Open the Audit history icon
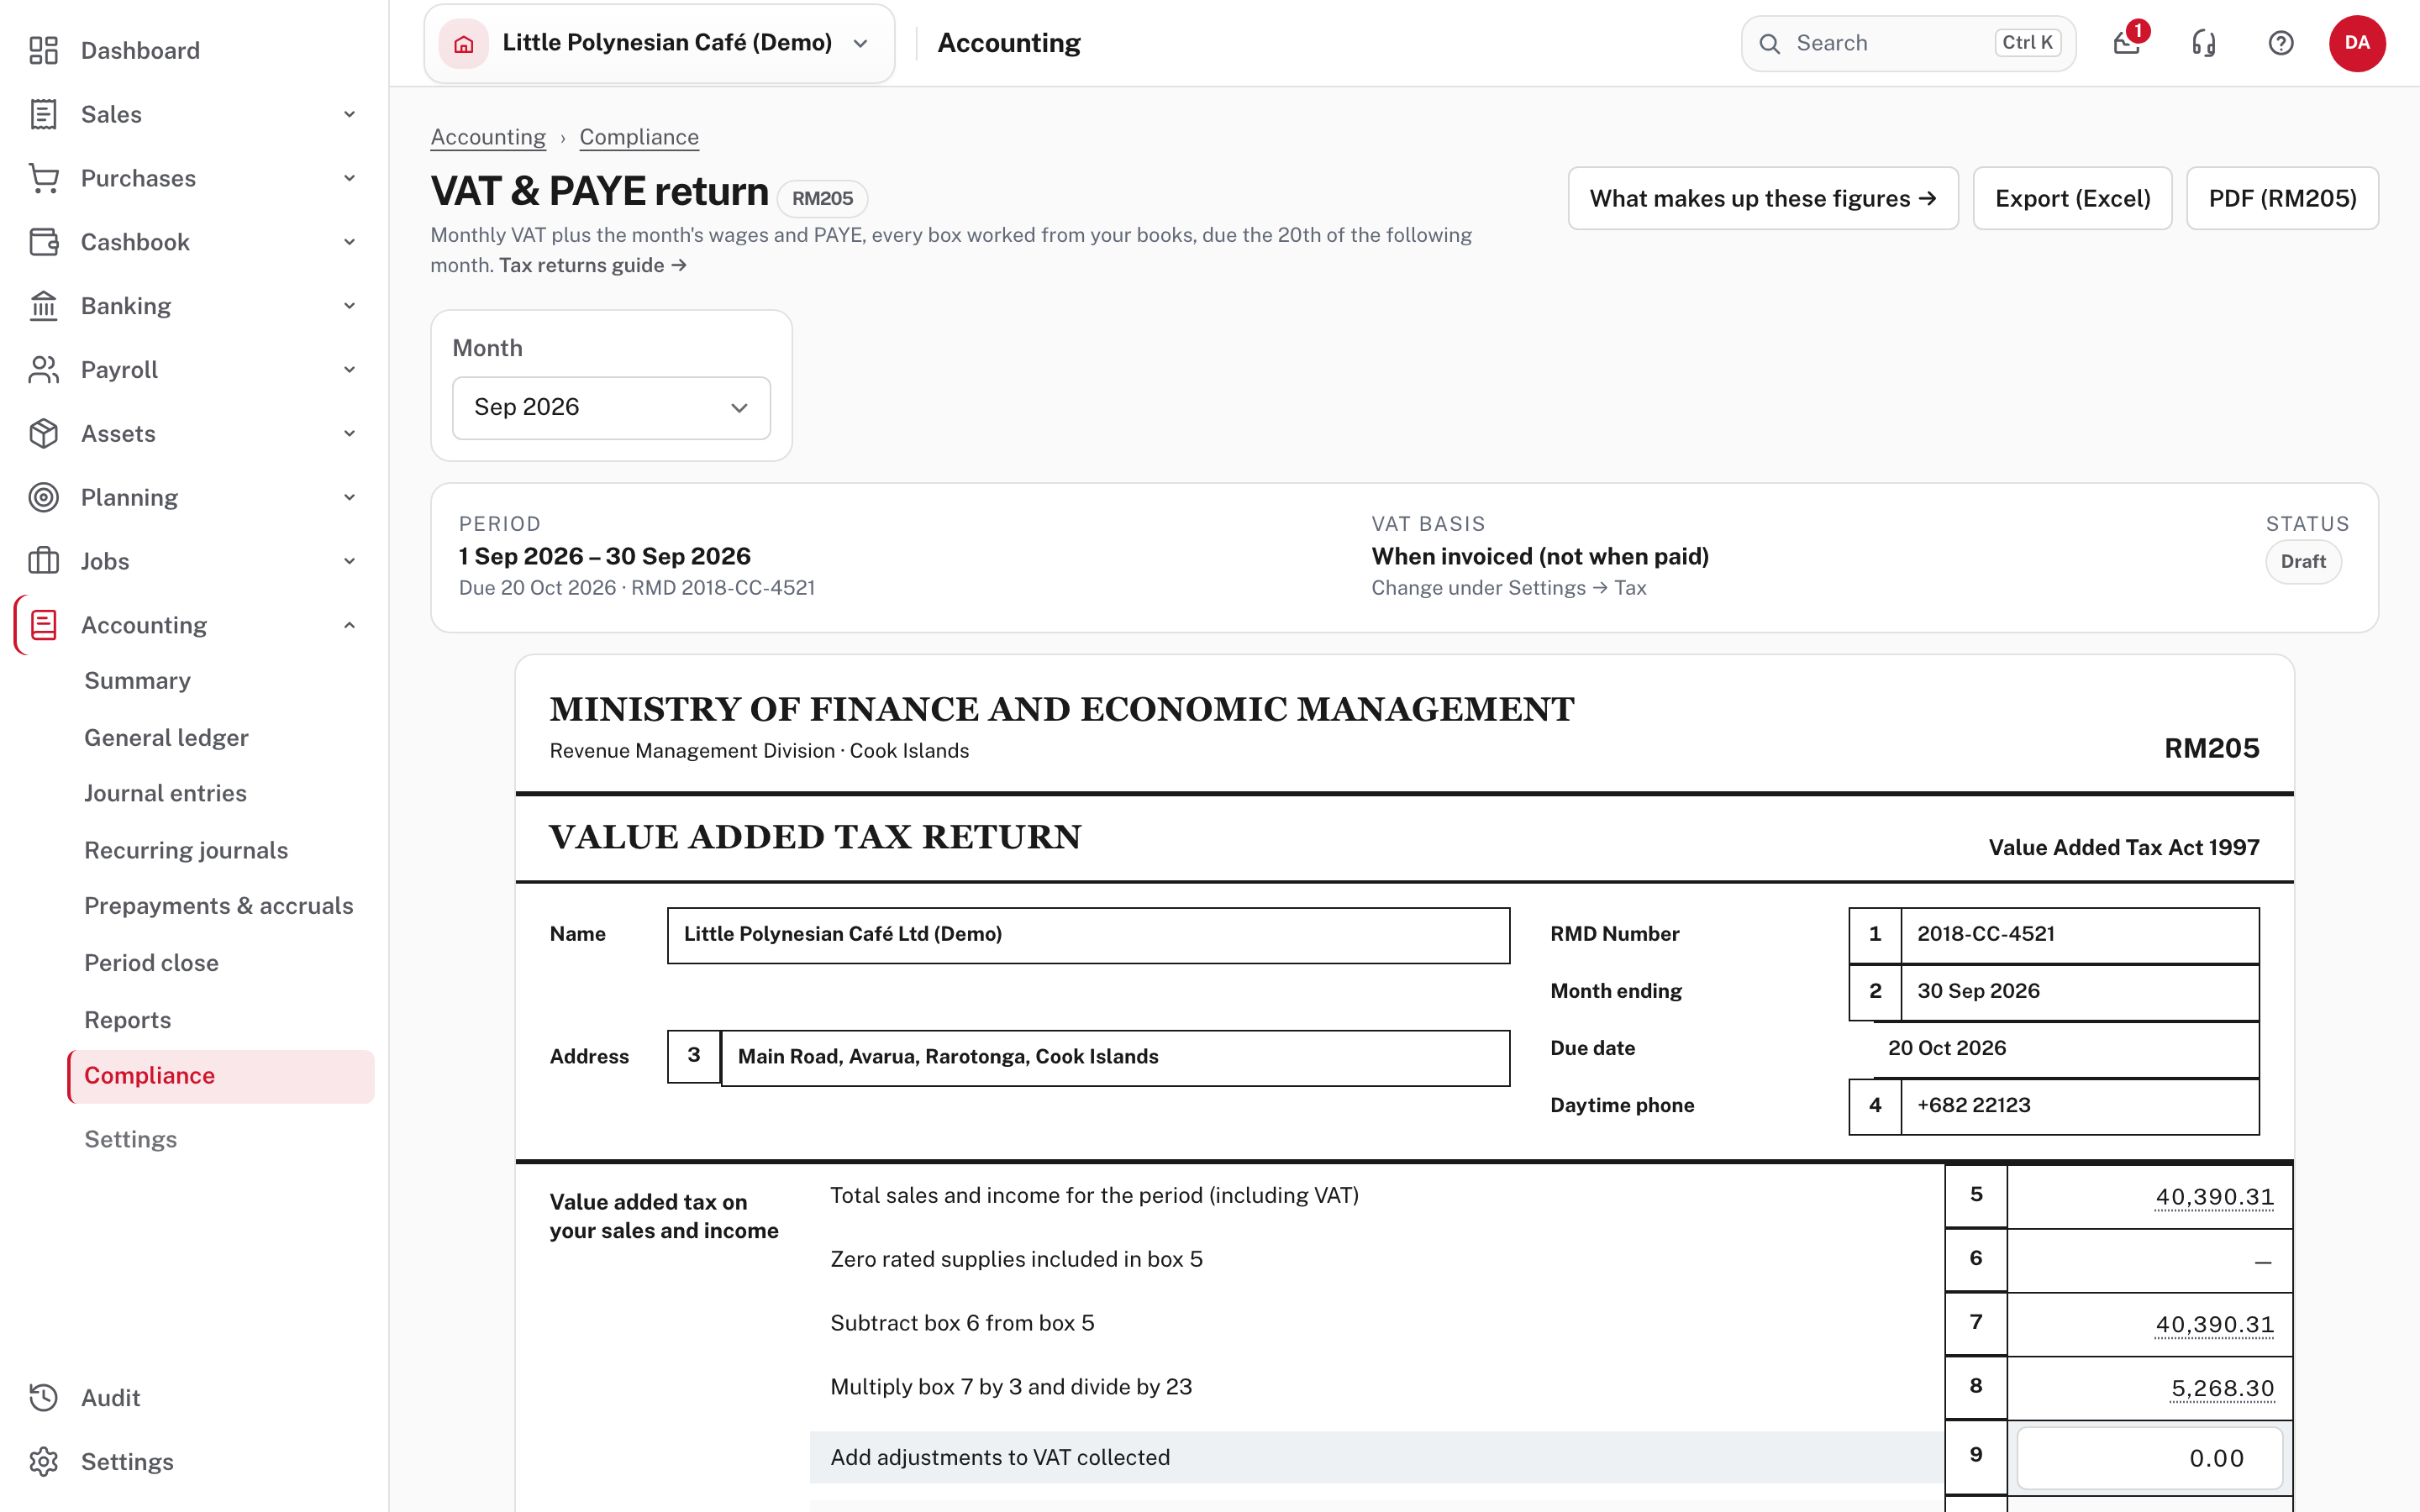 coord(43,1397)
